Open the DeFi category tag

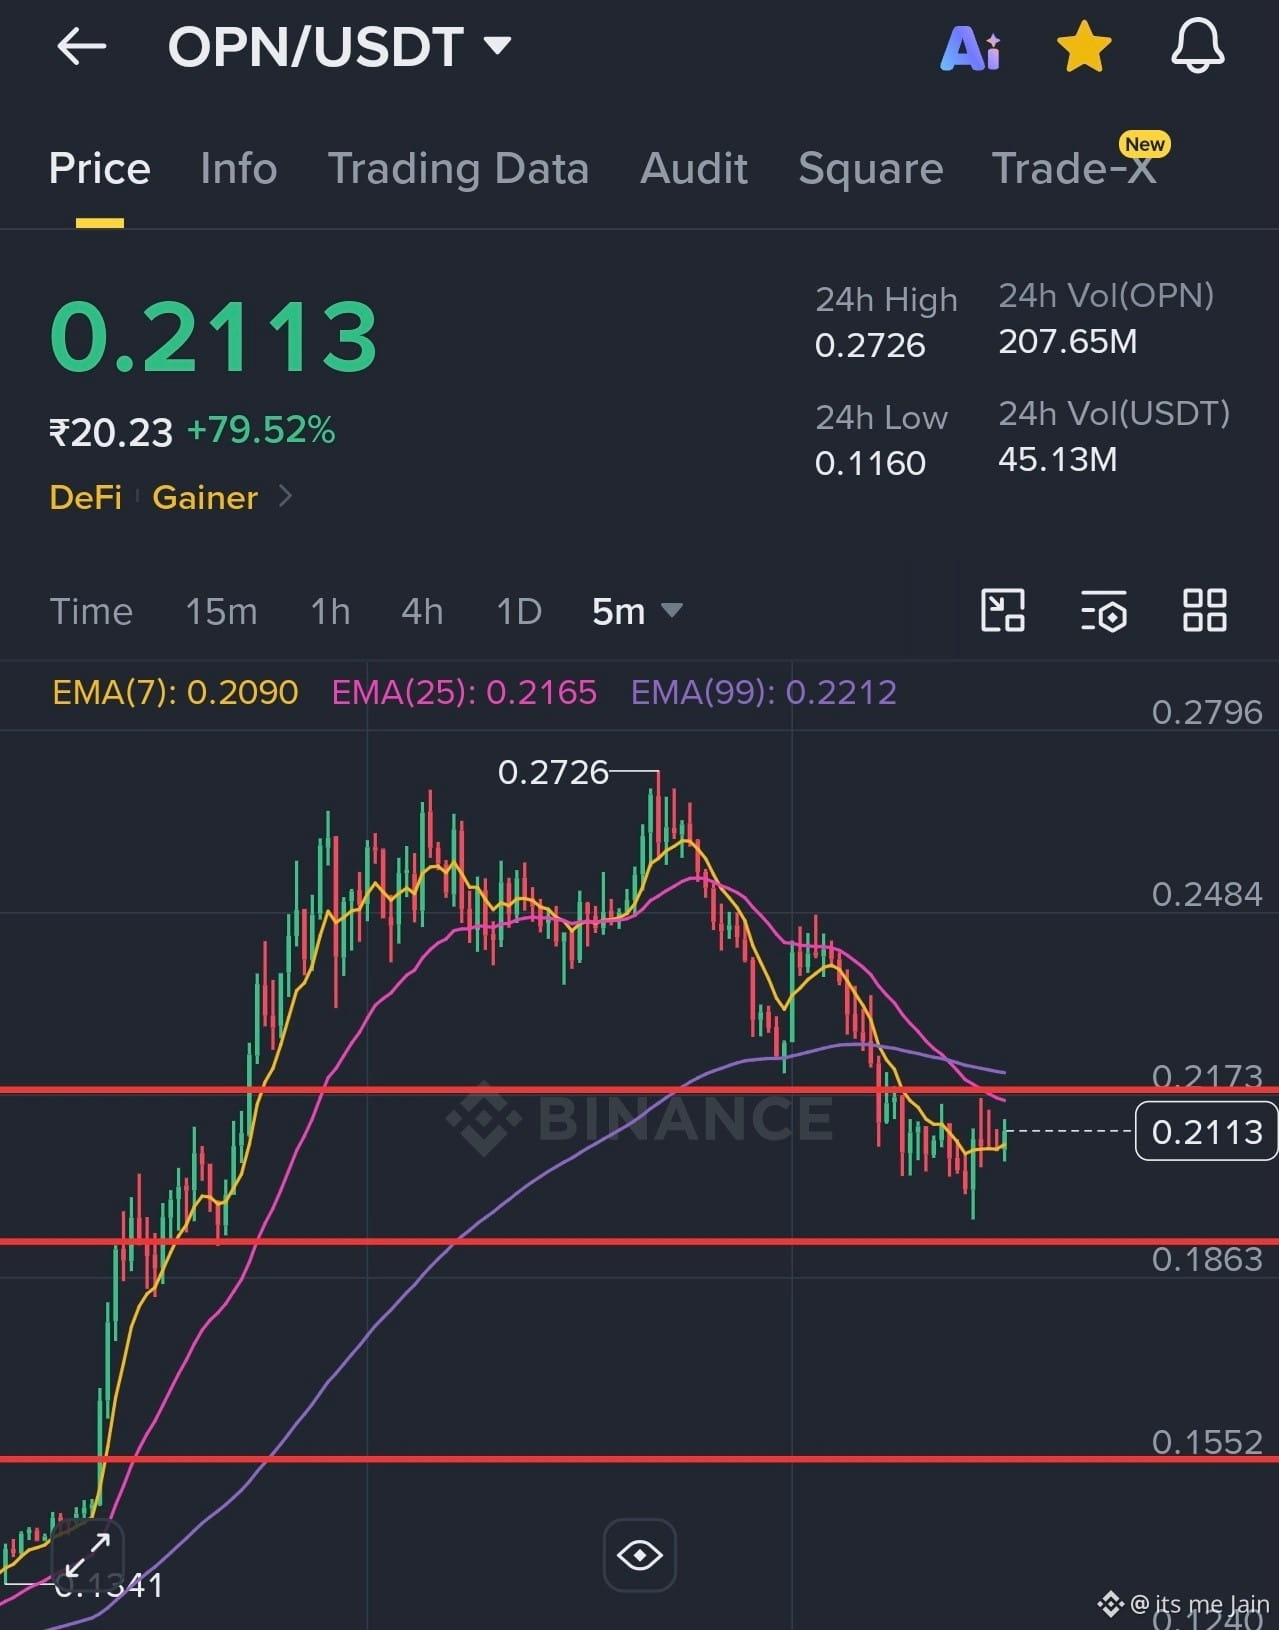click(x=85, y=497)
